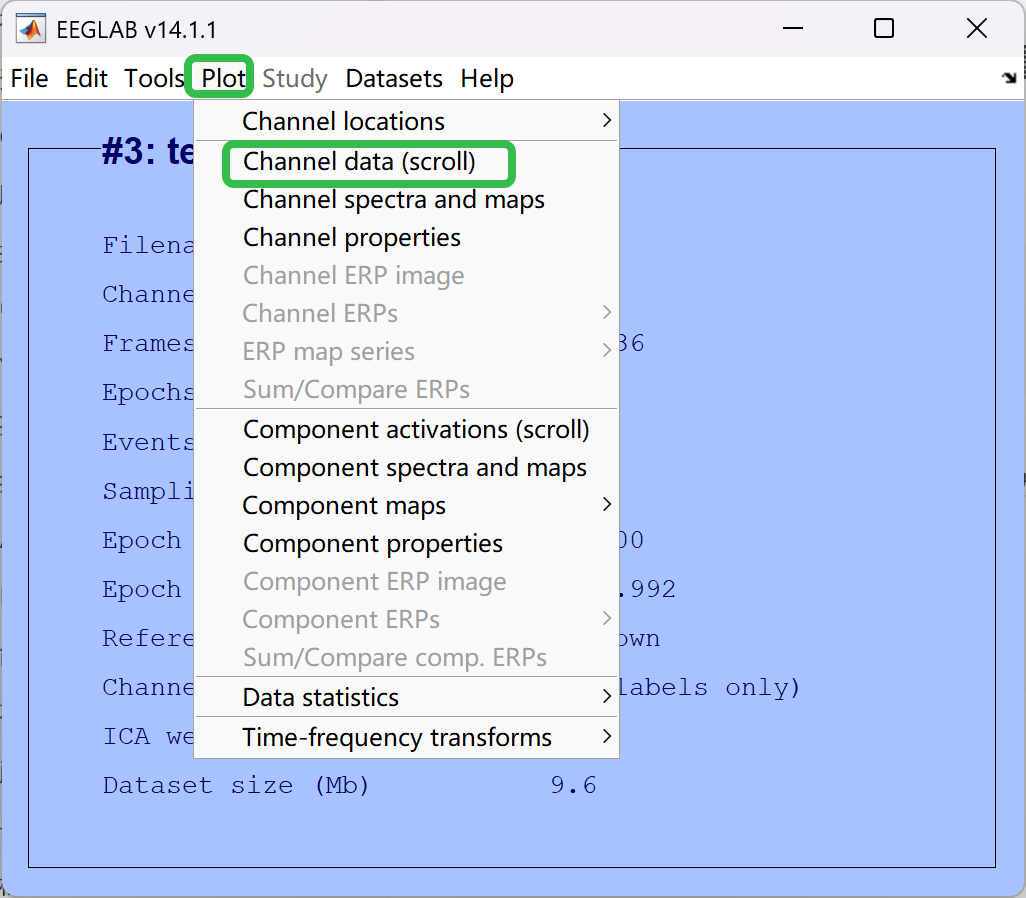The width and height of the screenshot is (1026, 898).
Task: Select Channel data (scroll)
Action: tap(406, 162)
